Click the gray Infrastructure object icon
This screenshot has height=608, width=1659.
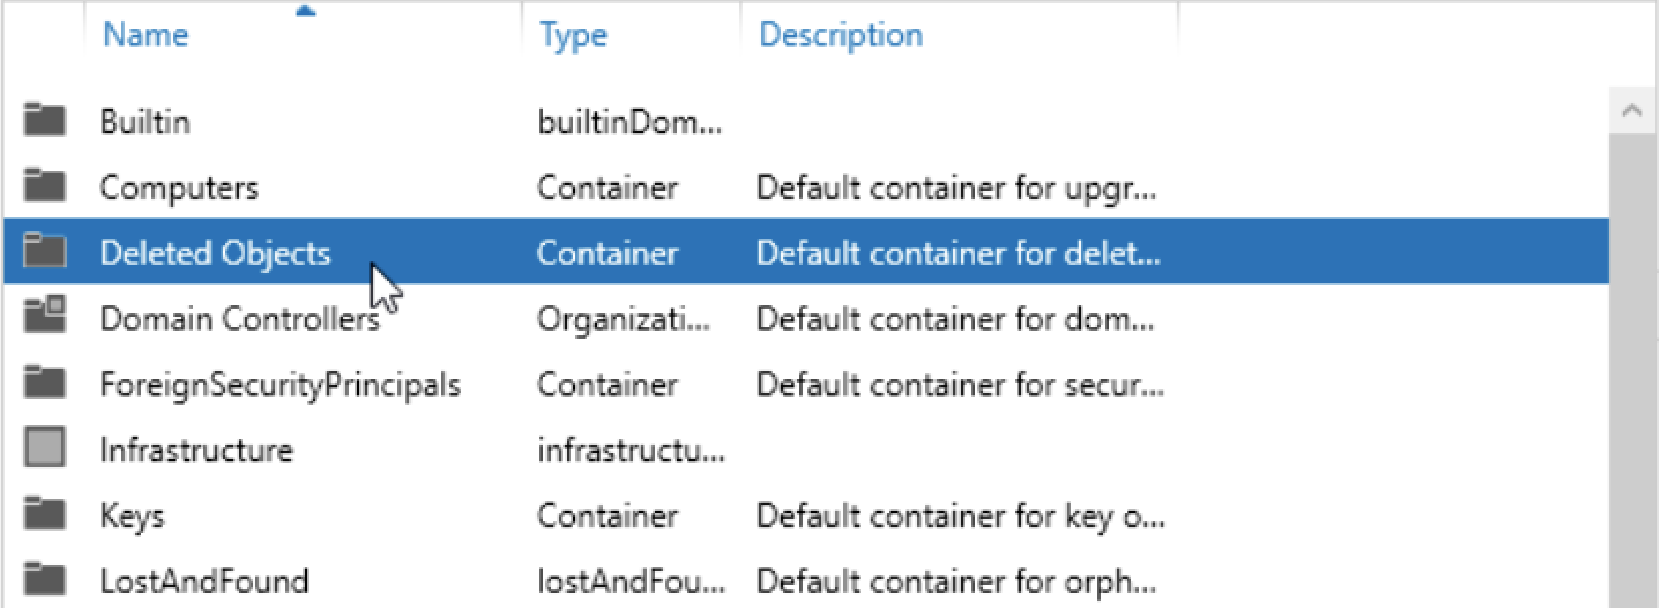point(45,447)
